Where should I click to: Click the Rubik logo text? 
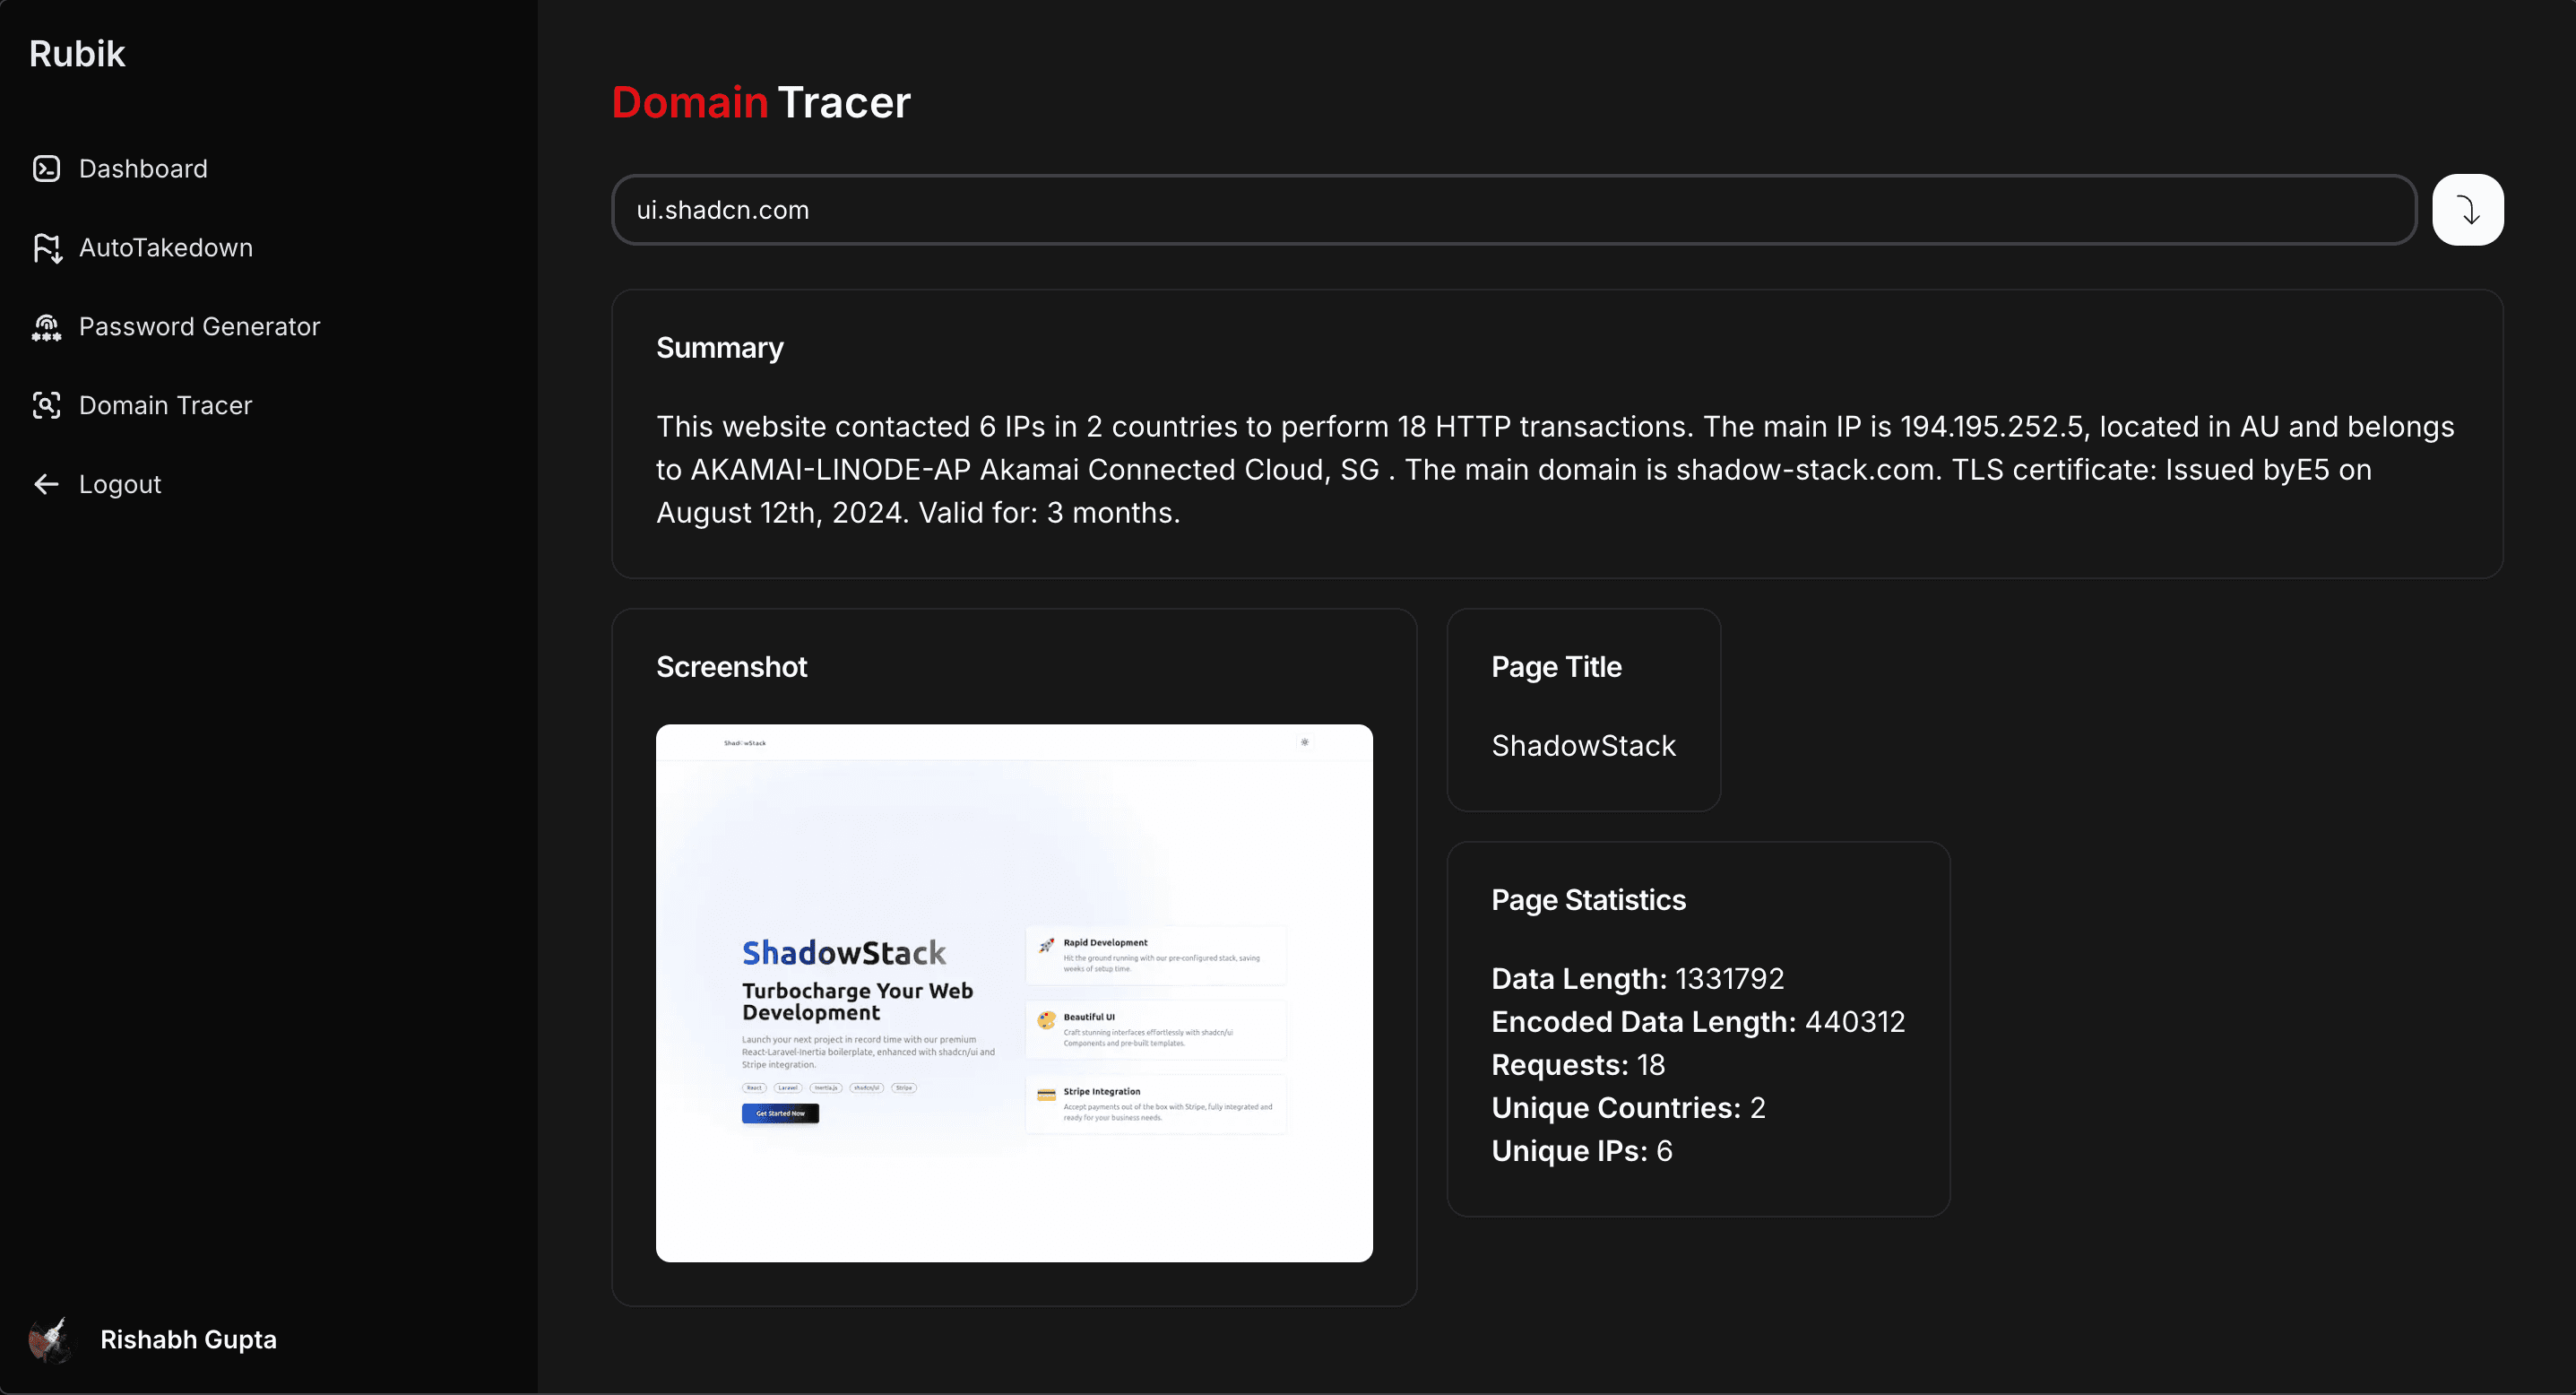click(77, 54)
